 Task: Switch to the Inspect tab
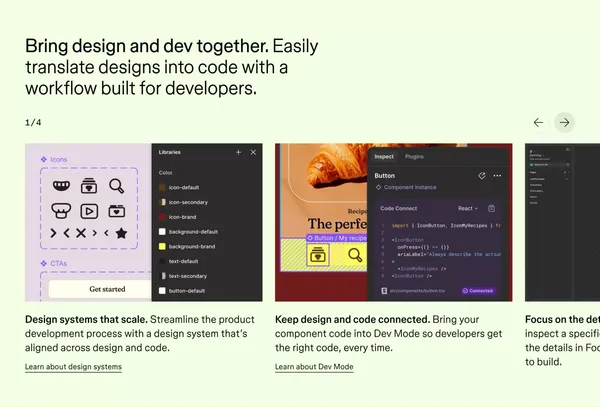pos(384,156)
